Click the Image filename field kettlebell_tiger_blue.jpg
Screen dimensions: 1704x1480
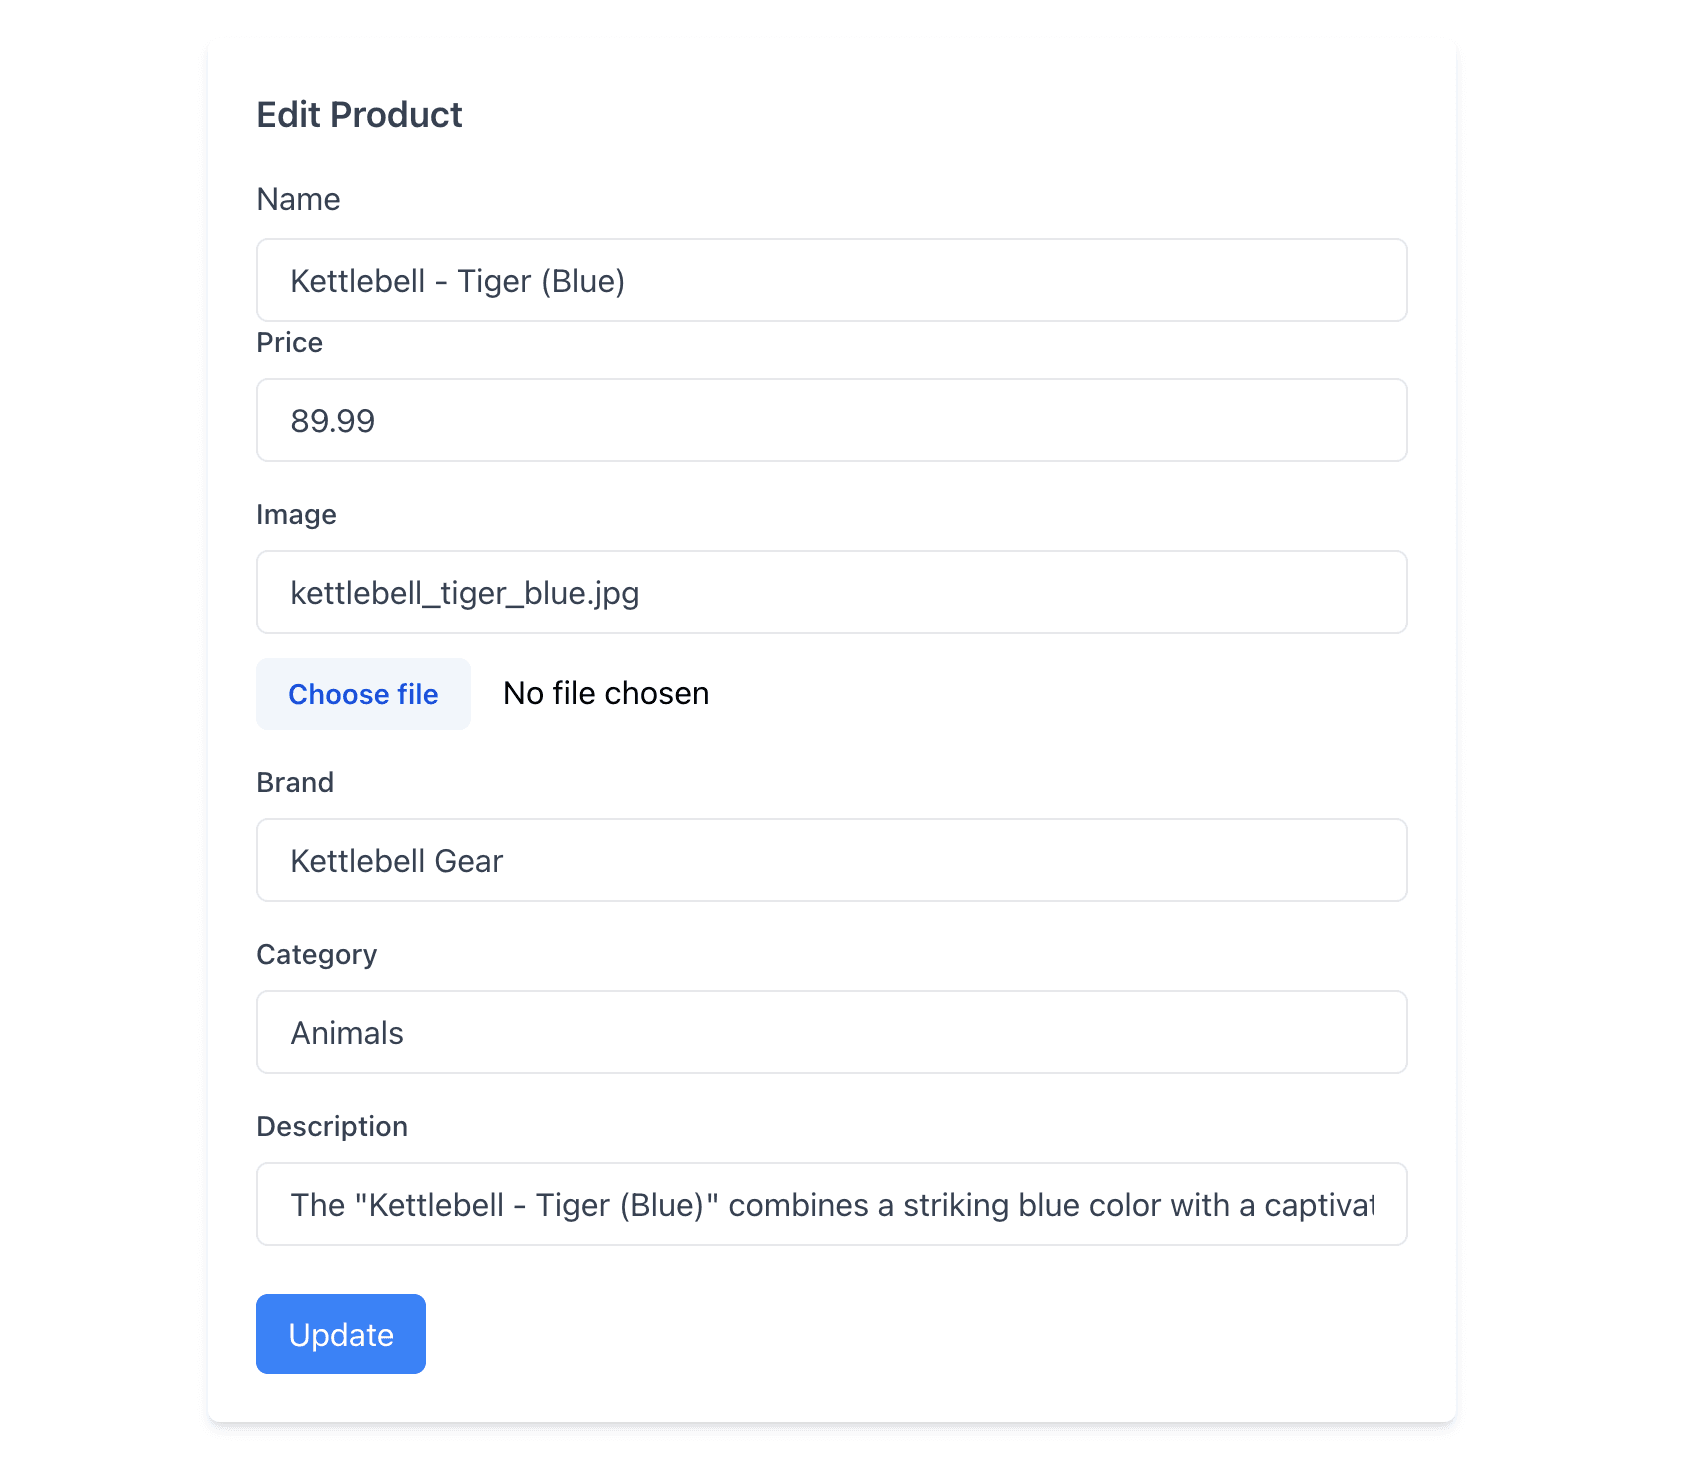tap(830, 592)
